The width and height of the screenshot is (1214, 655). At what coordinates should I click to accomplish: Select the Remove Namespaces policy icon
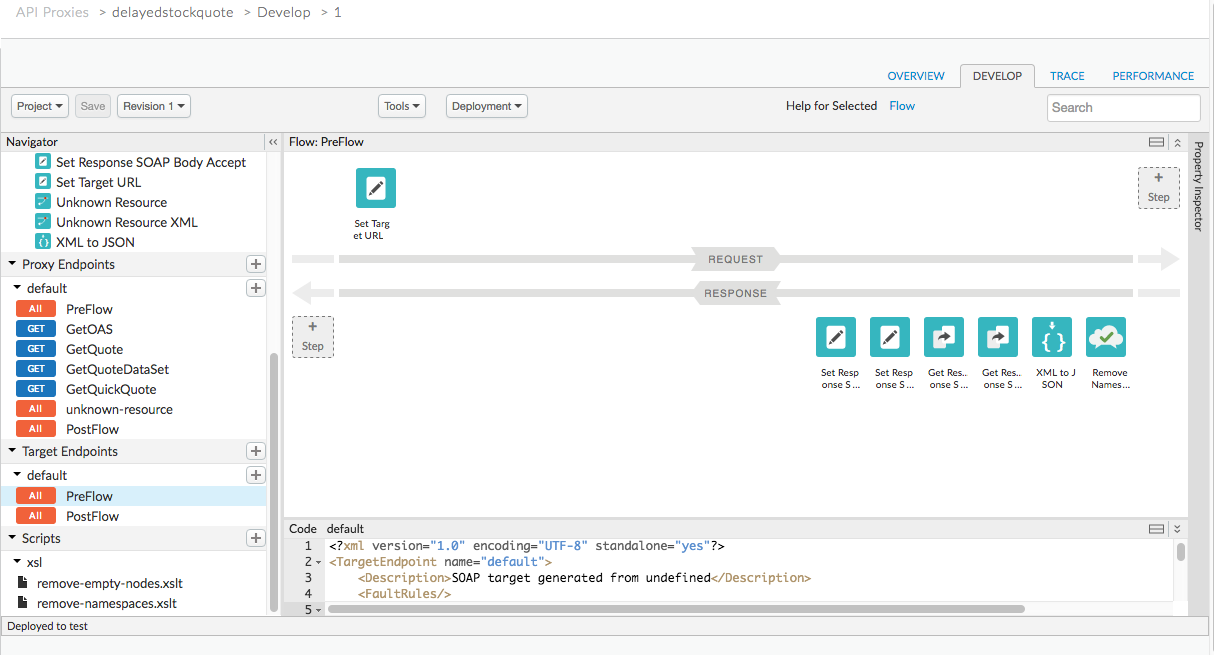pyautogui.click(x=1105, y=337)
